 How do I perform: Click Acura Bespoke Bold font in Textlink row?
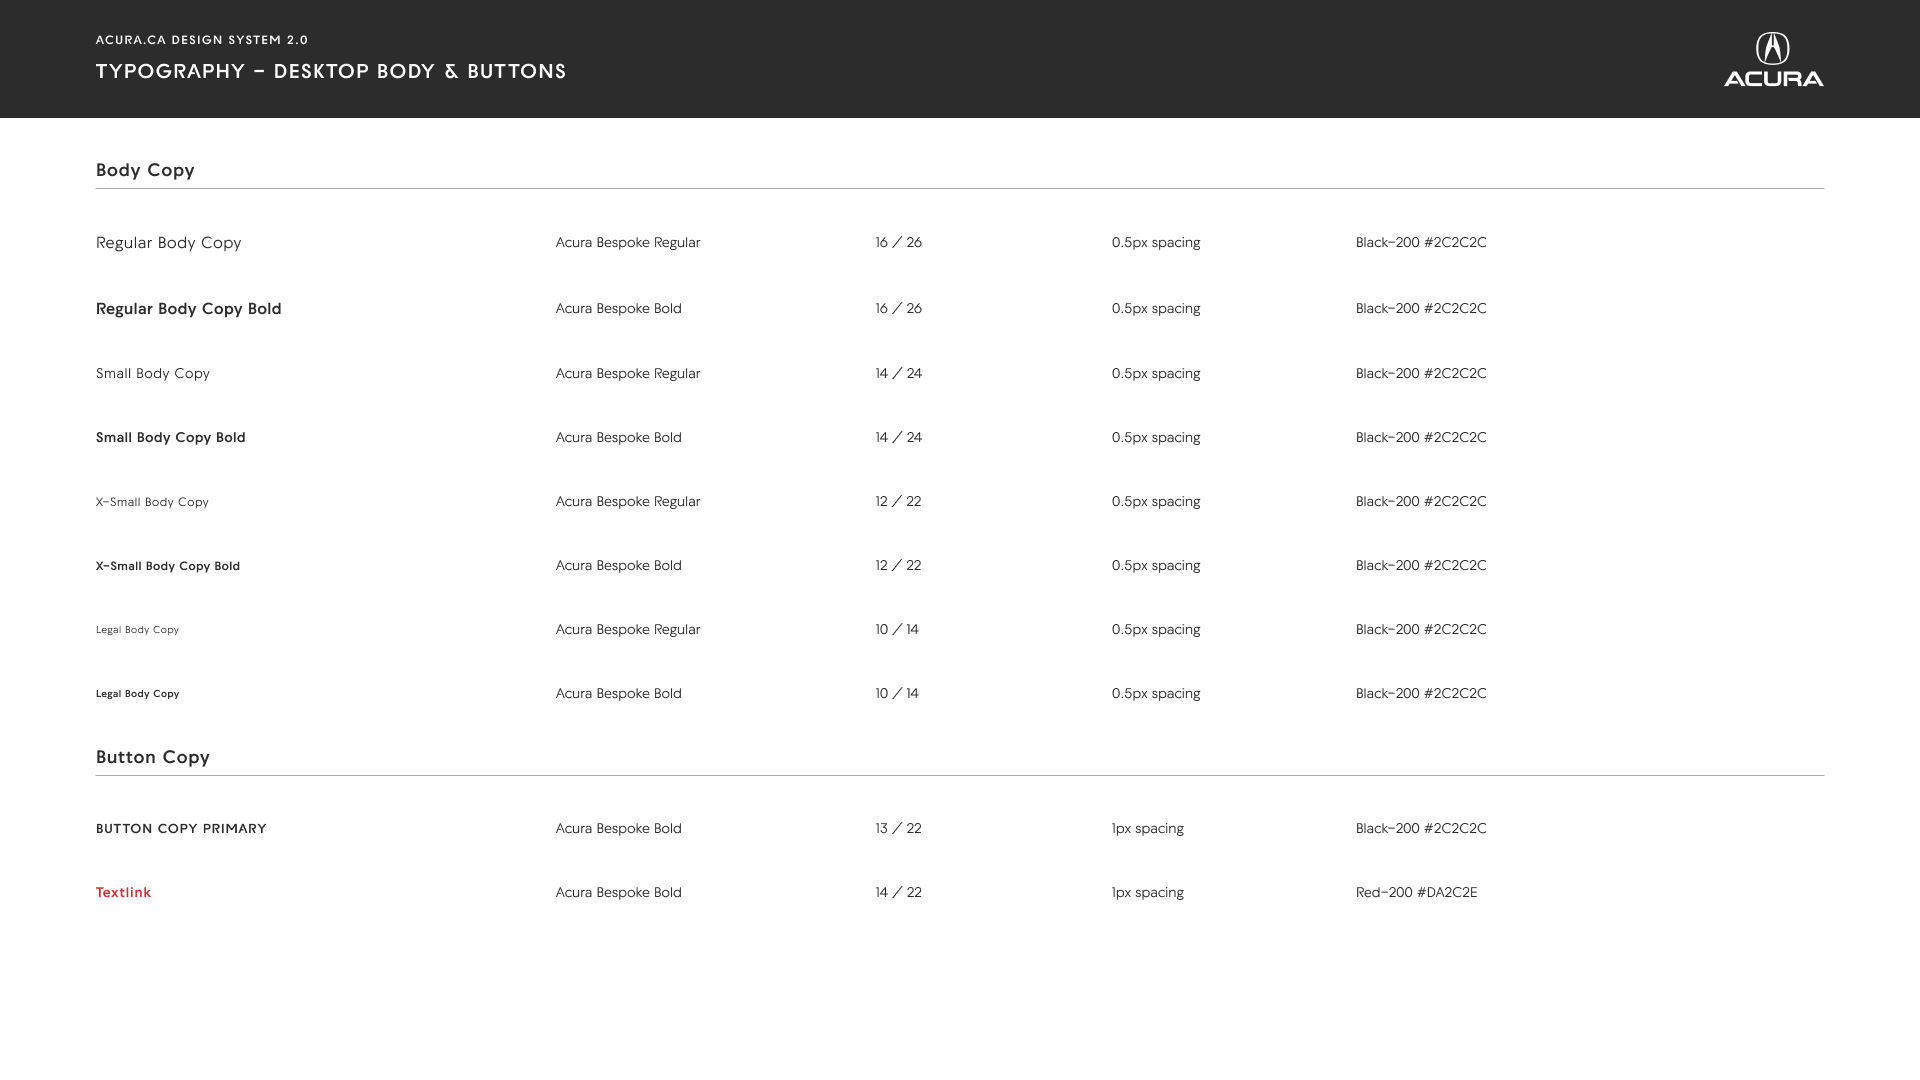coord(619,892)
